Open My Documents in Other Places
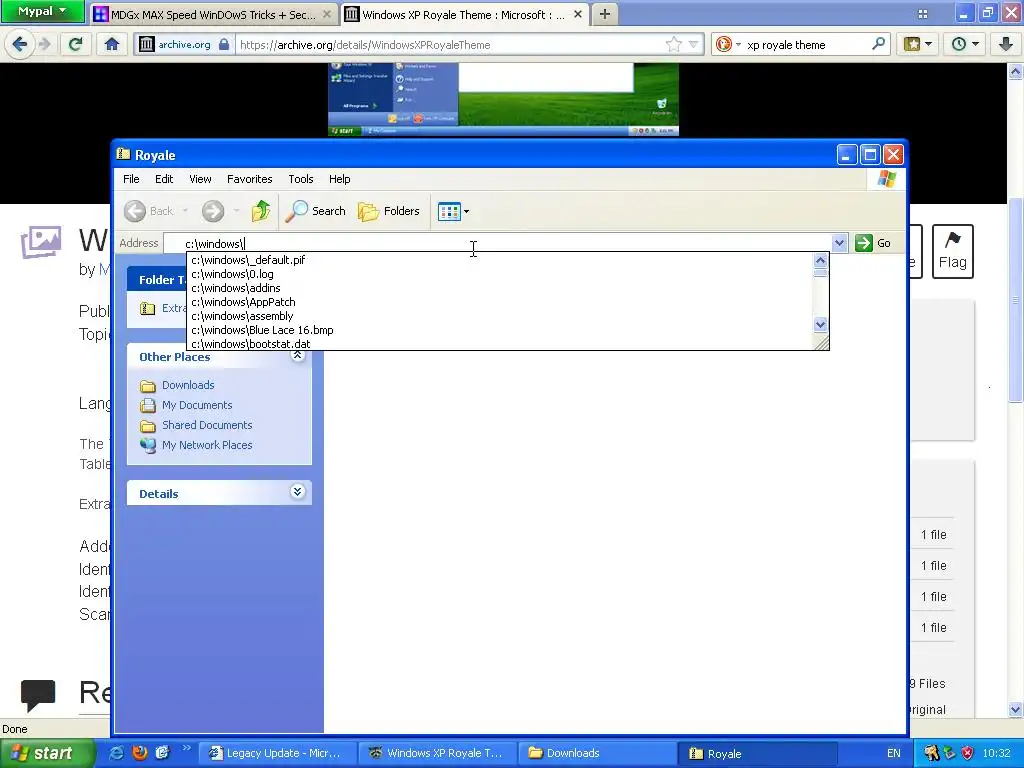This screenshot has height=768, width=1024. pos(197,405)
